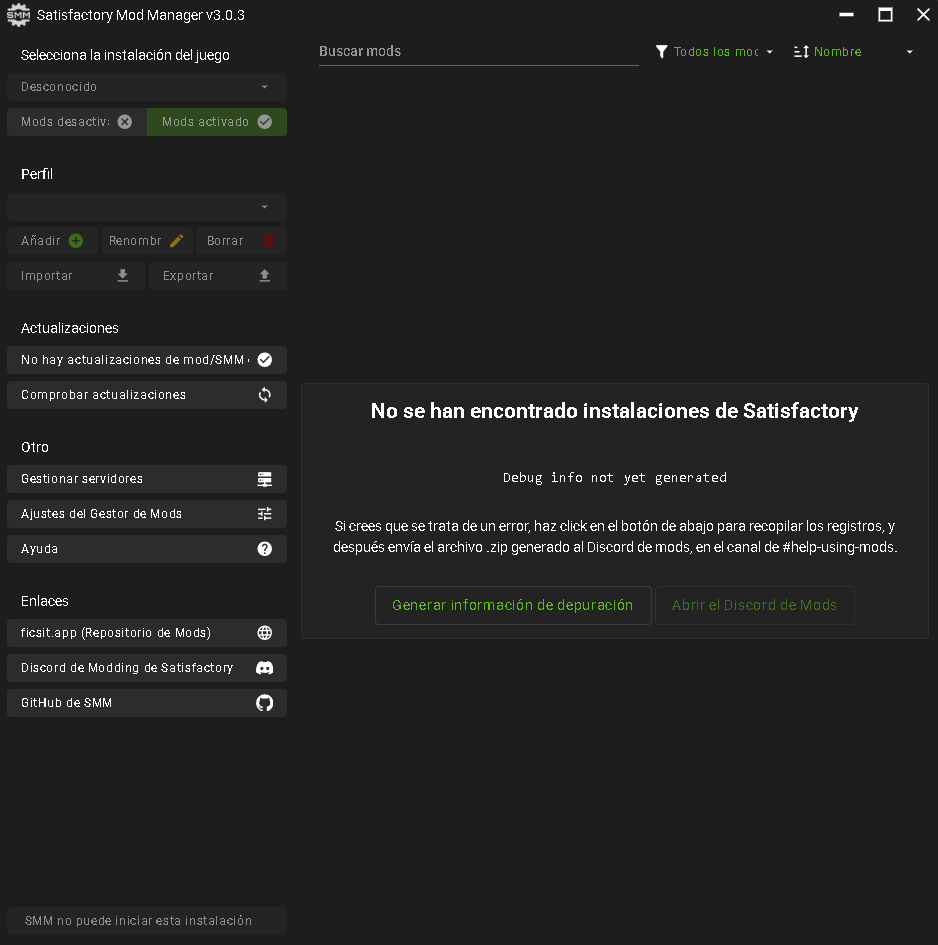
Task: Open Gestionar servidores
Action: 146,479
